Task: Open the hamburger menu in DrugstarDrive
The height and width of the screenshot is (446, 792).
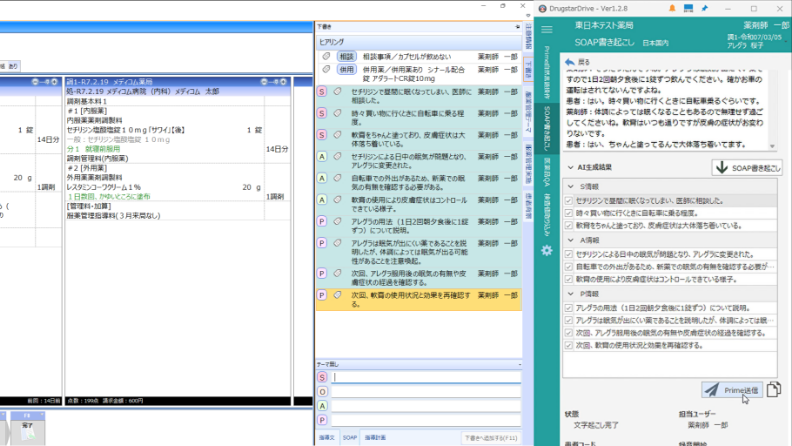Action: (547, 30)
